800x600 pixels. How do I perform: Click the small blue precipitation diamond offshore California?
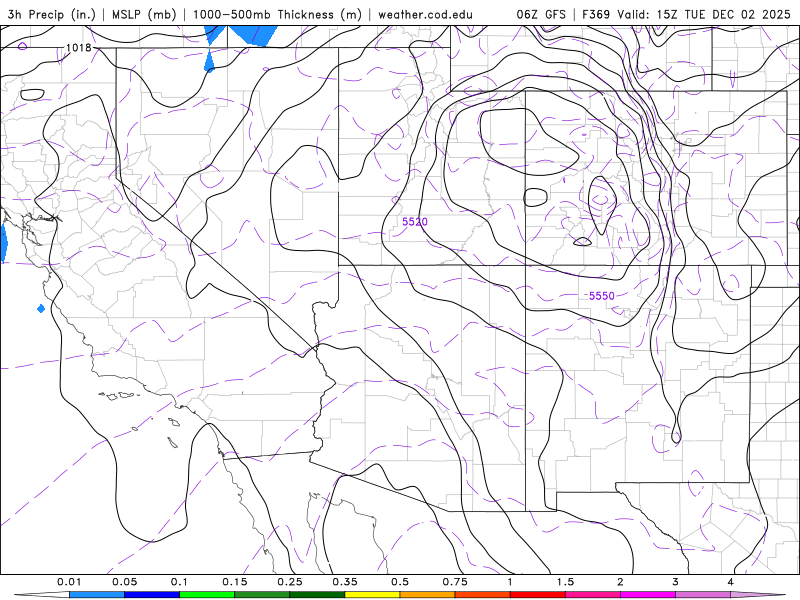tap(41, 308)
